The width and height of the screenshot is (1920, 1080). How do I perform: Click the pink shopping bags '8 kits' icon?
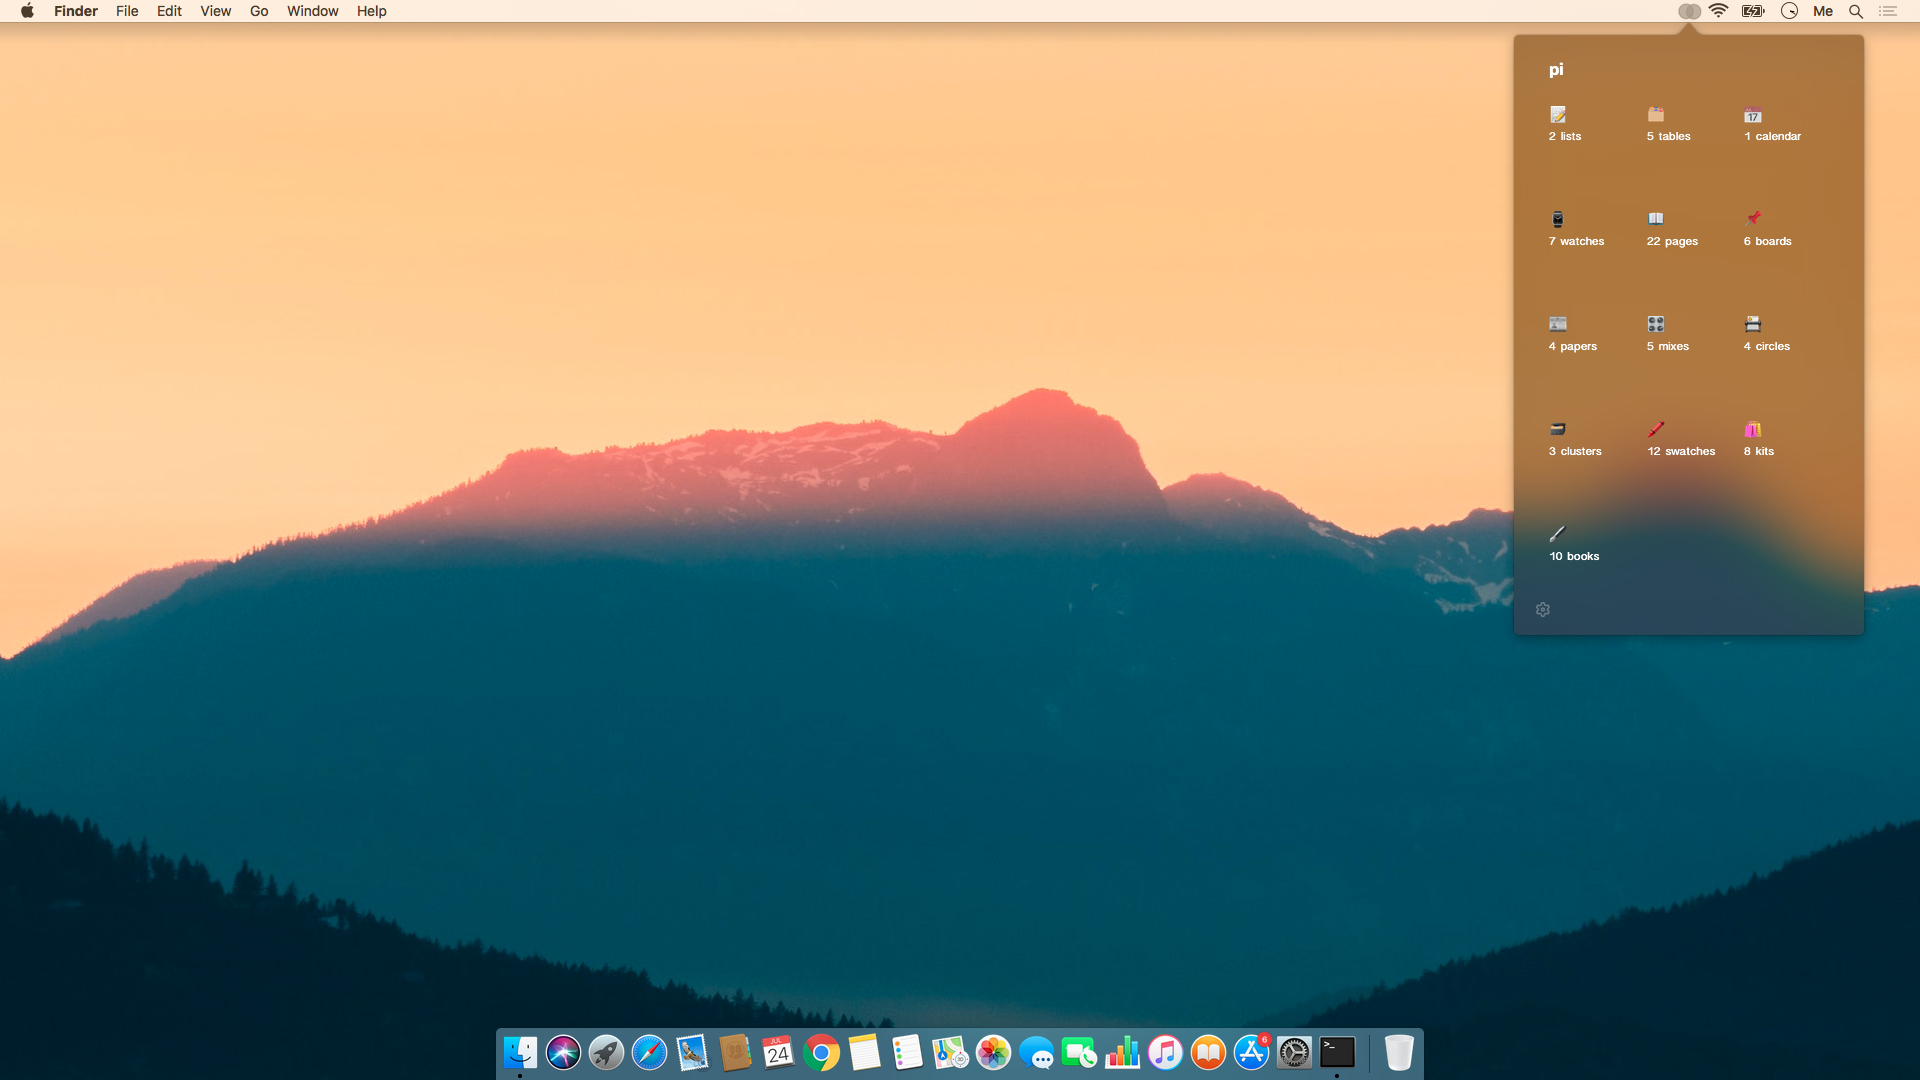point(1753,430)
